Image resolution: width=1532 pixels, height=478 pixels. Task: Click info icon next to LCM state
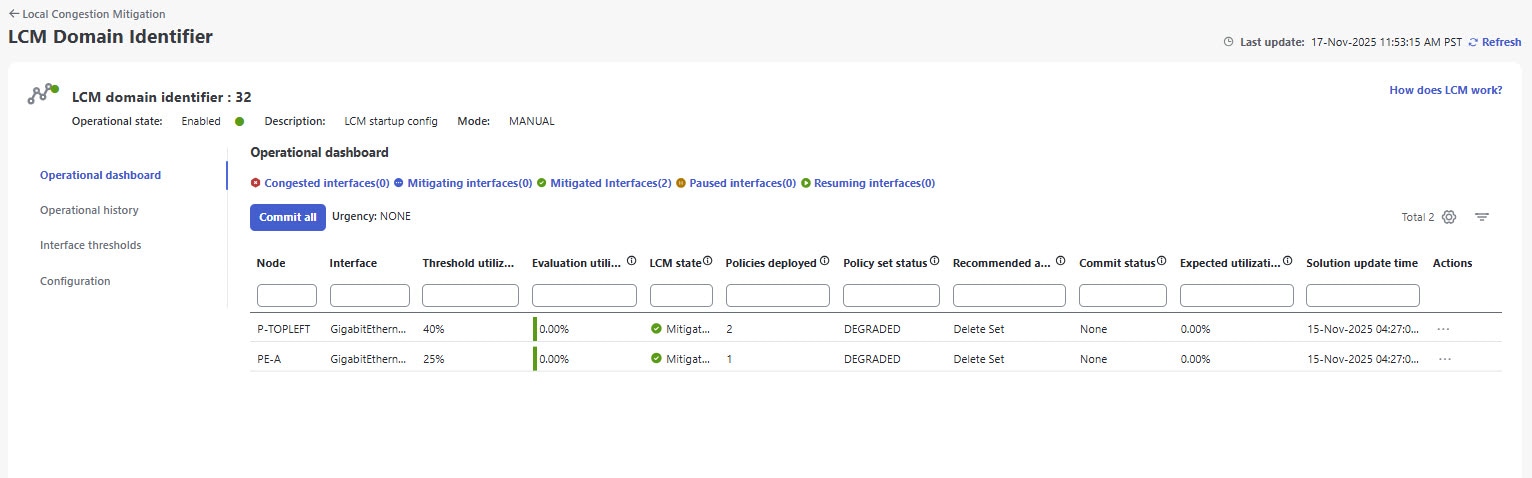pyautogui.click(x=707, y=261)
